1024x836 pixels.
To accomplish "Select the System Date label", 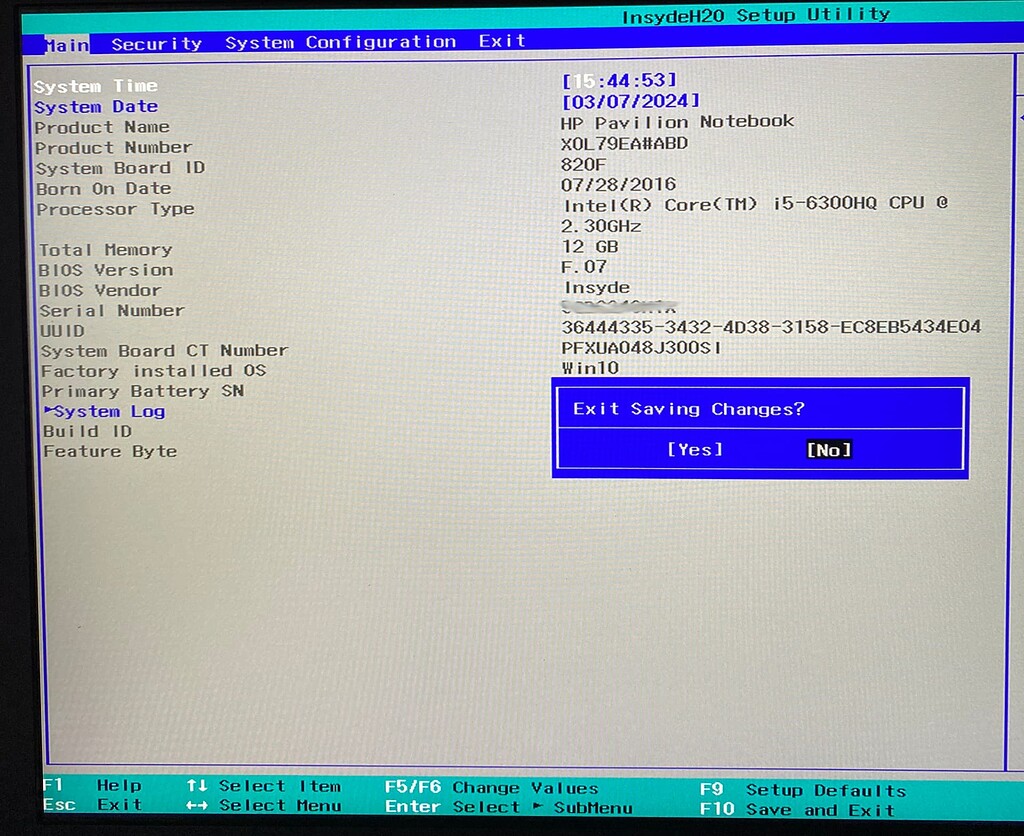I will click(96, 106).
